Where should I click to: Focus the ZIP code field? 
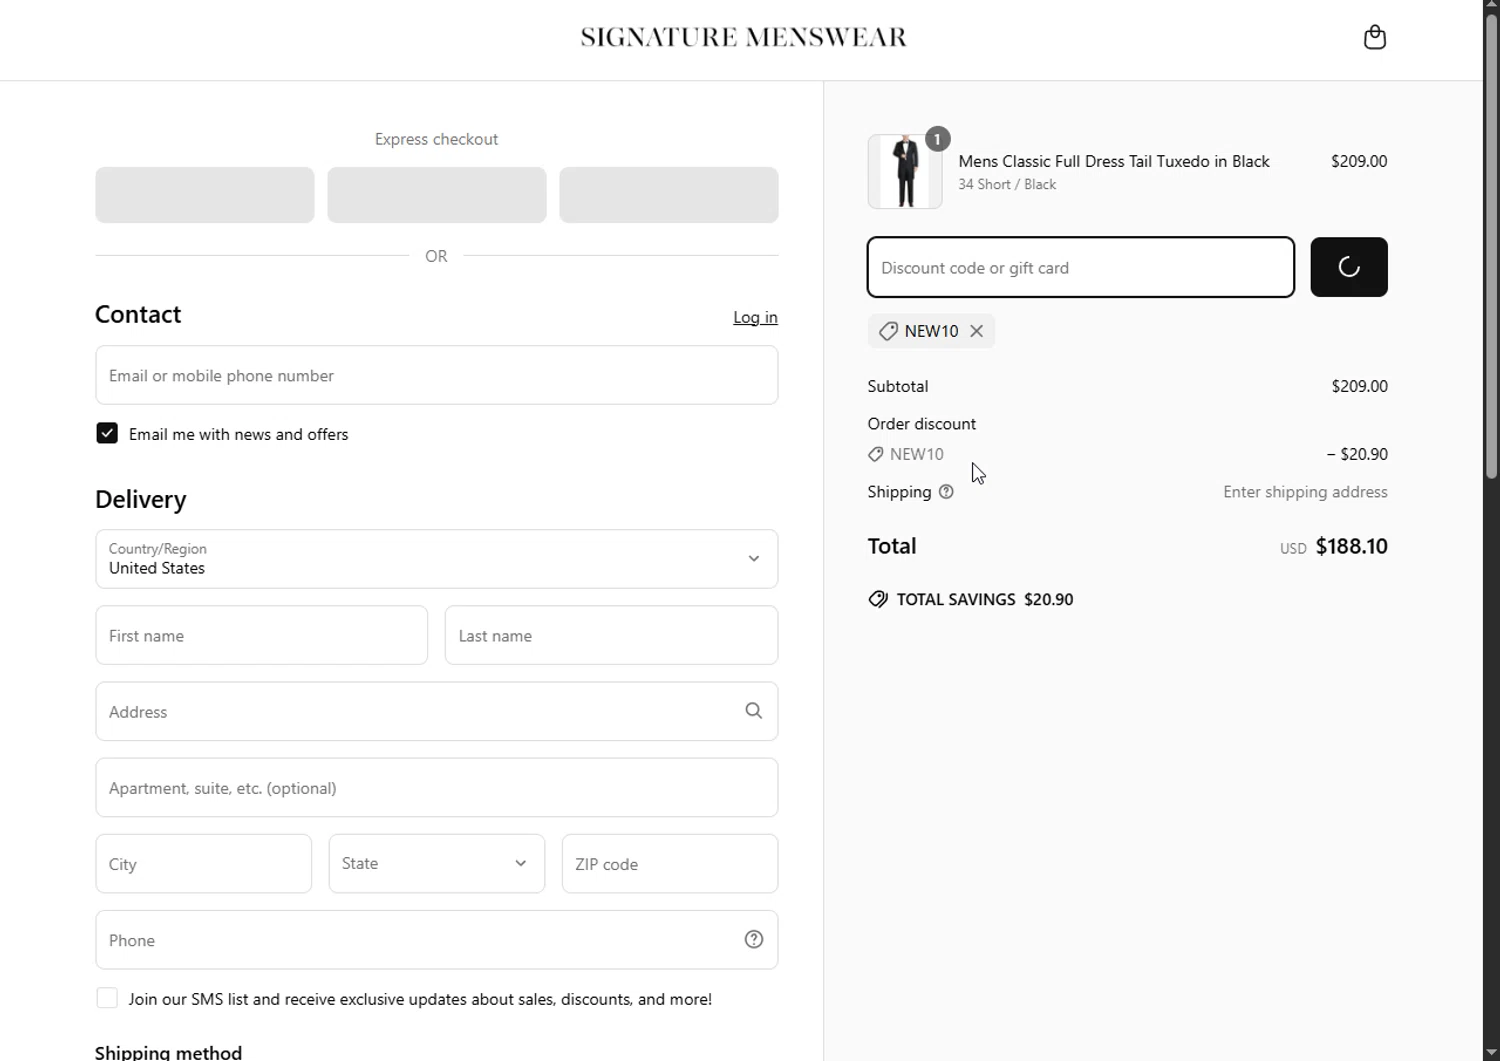(670, 863)
